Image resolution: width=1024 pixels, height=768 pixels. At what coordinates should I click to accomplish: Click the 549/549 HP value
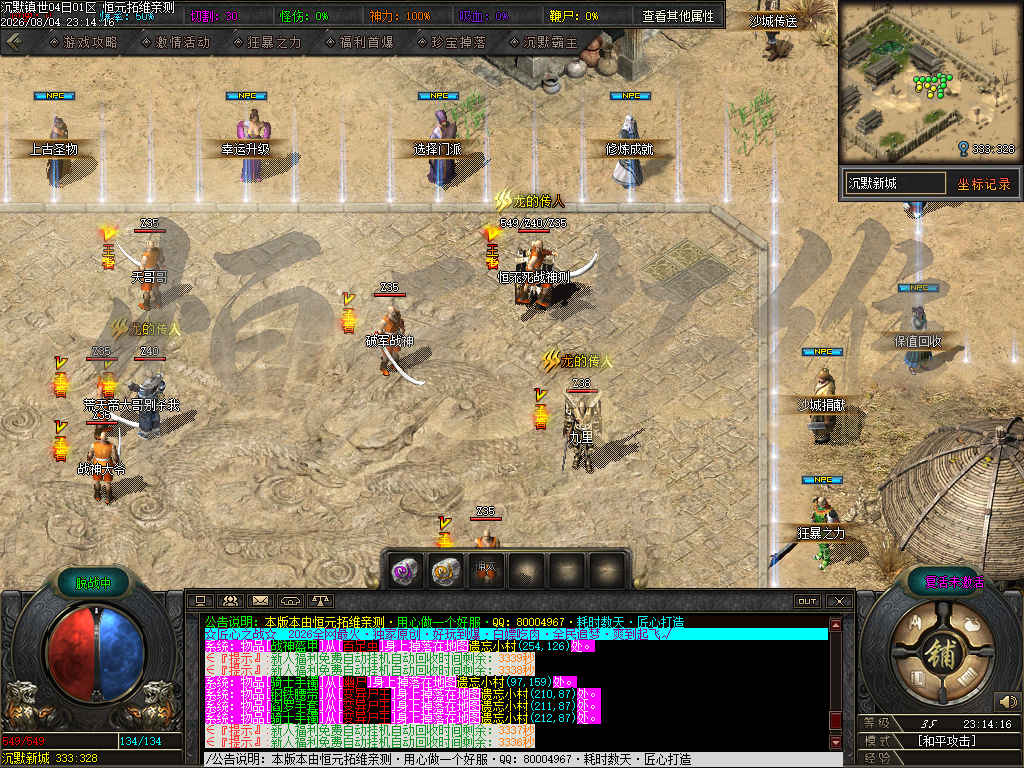(x=23, y=741)
